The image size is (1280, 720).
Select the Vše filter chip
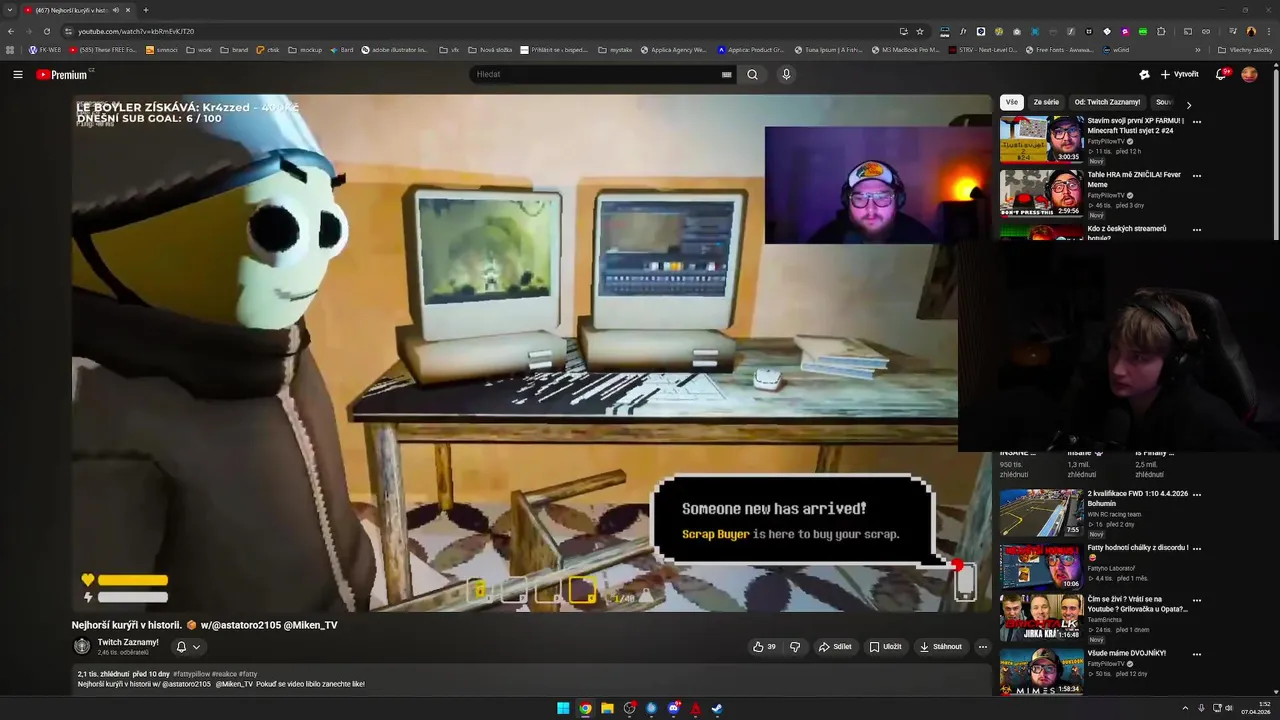pyautogui.click(x=1012, y=102)
